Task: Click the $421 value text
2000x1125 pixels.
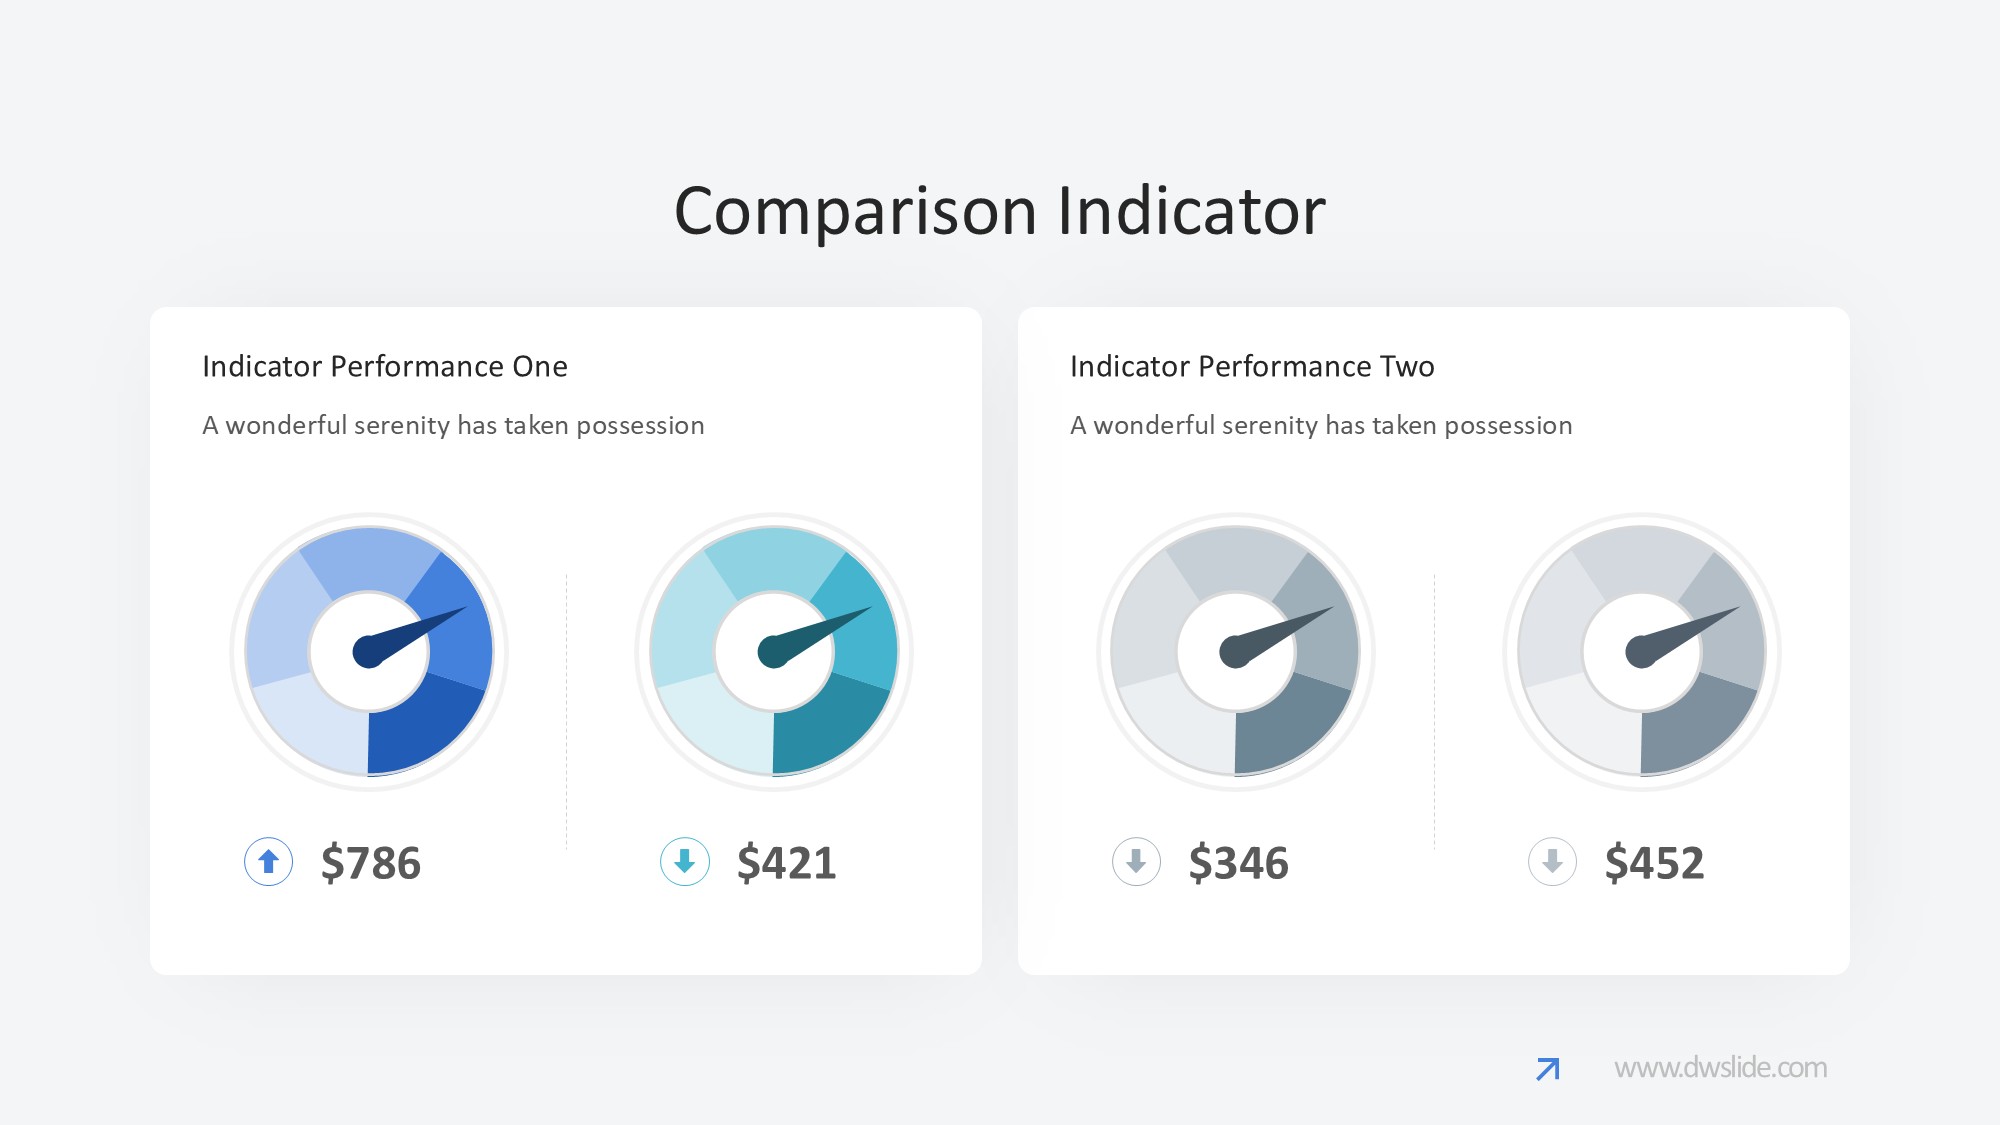Action: pos(787,862)
